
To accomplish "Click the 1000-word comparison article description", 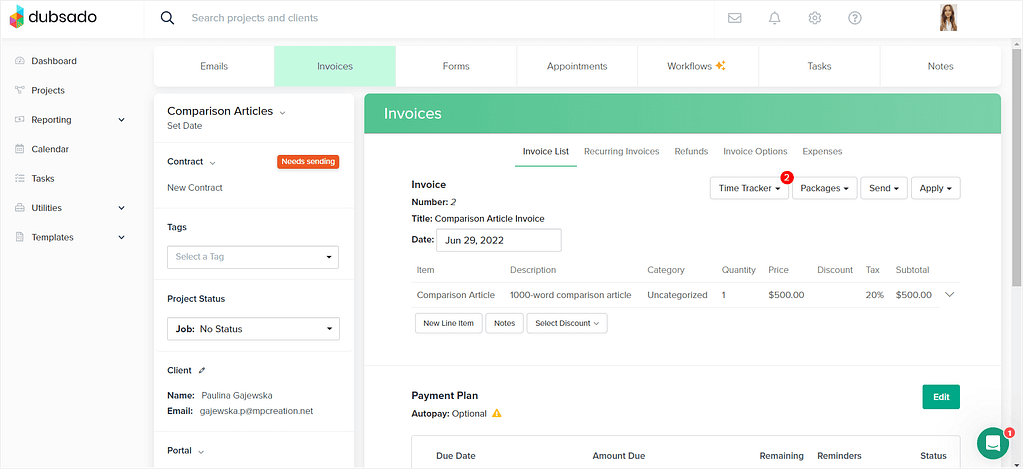I will pyautogui.click(x=571, y=295).
